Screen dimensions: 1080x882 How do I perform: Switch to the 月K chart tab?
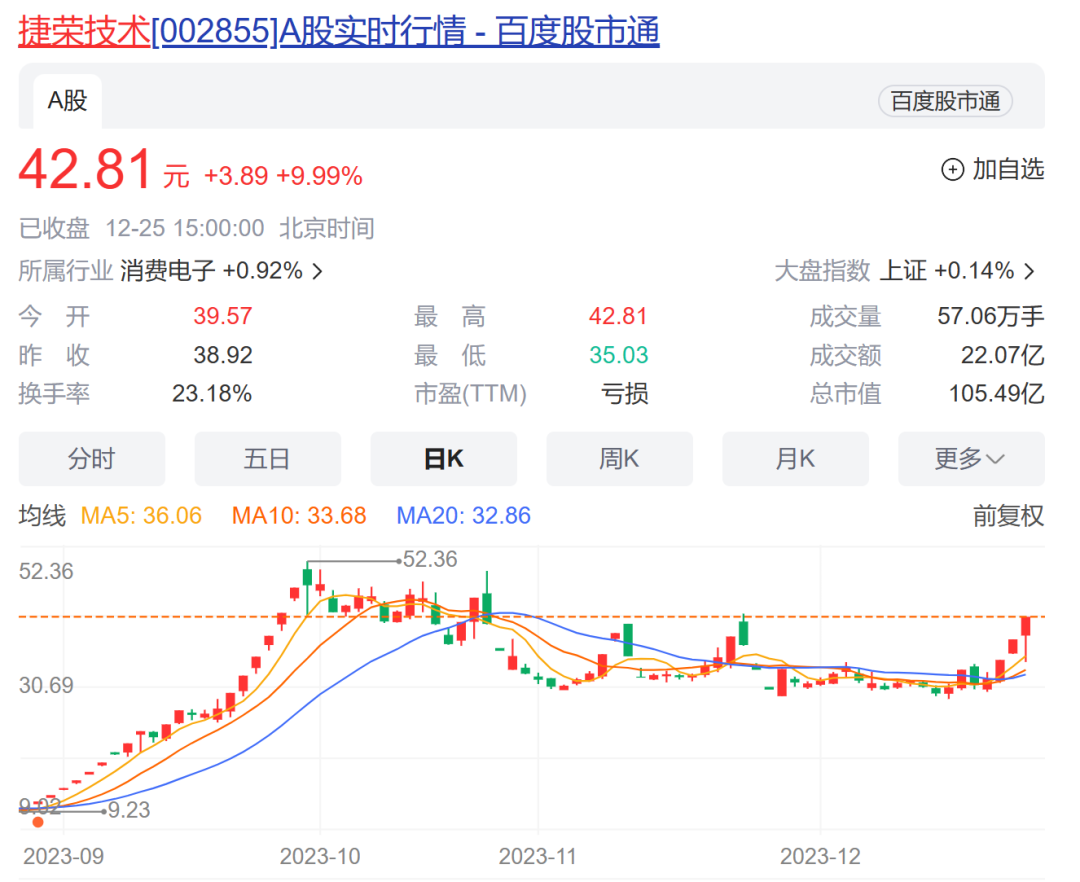click(796, 459)
